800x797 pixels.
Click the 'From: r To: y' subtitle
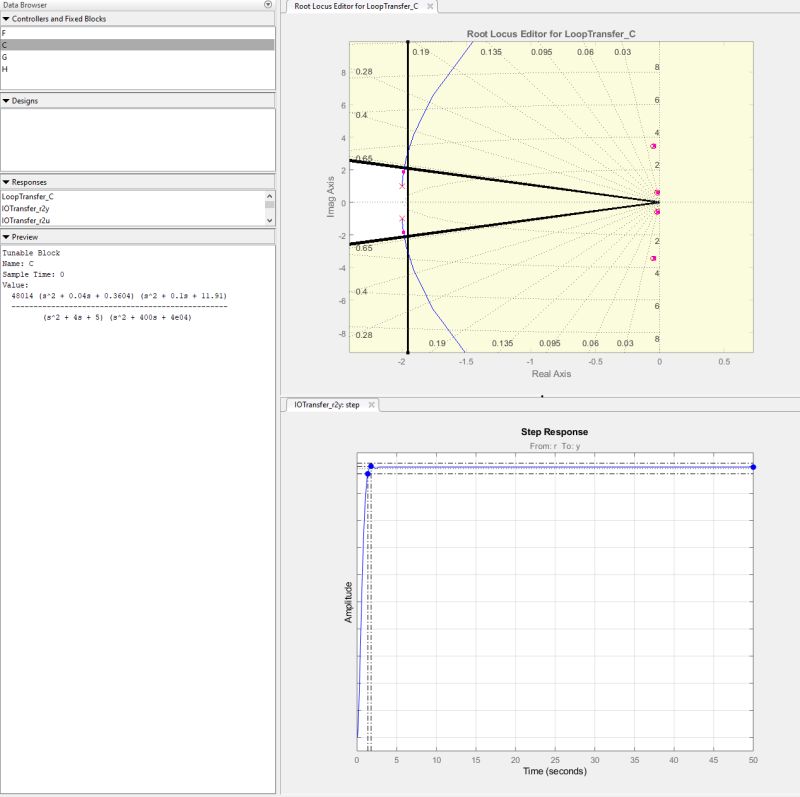point(555,446)
